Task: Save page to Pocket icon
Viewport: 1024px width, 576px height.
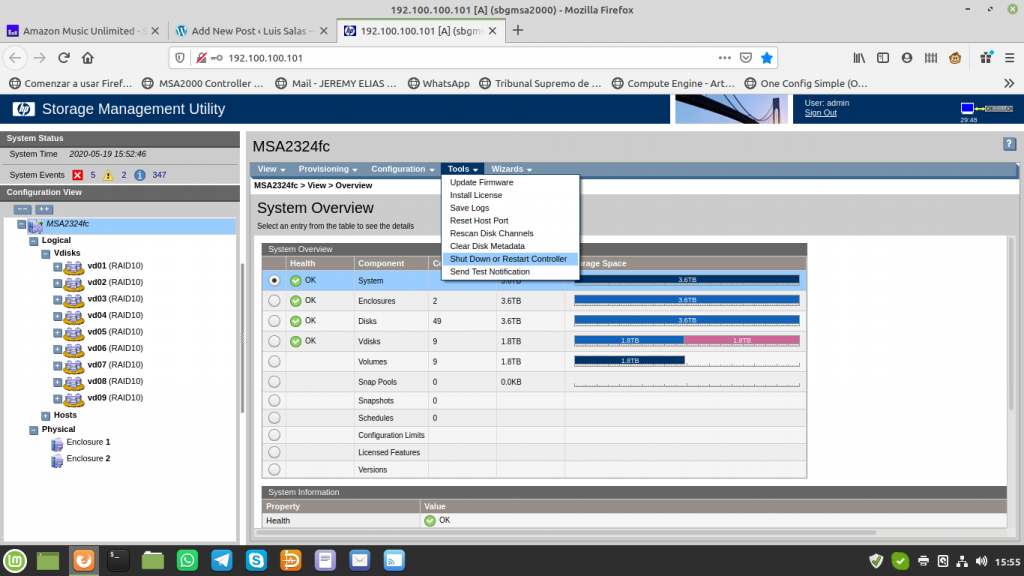Action: [x=746, y=57]
